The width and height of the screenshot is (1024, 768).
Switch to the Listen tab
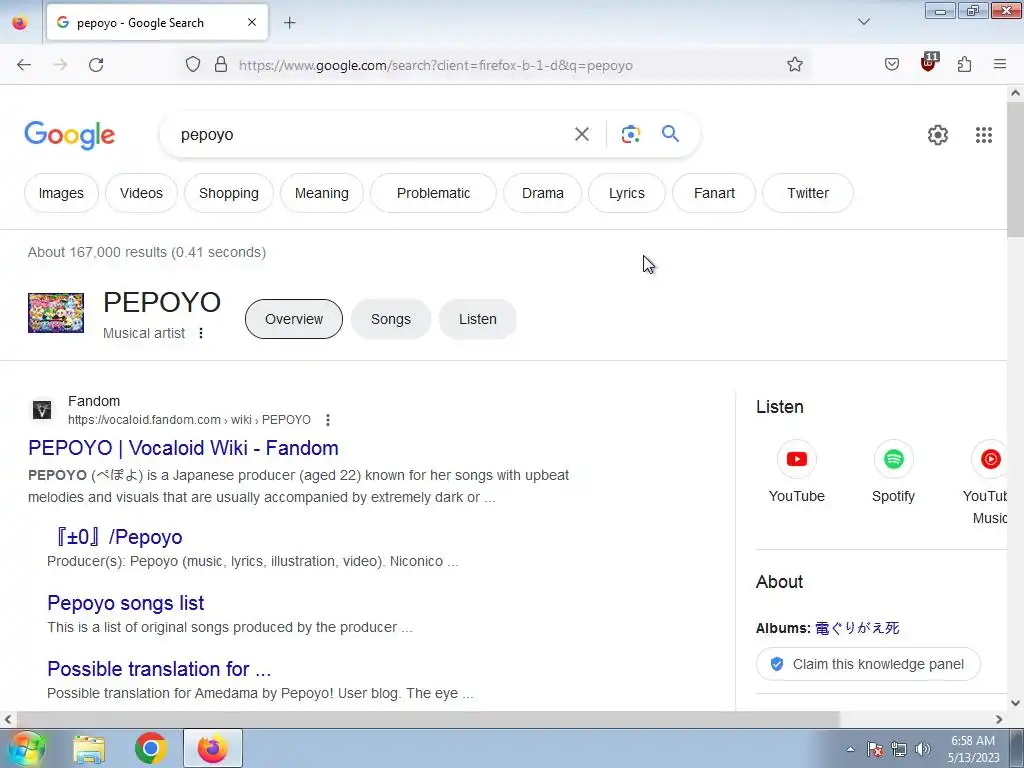[x=477, y=319]
